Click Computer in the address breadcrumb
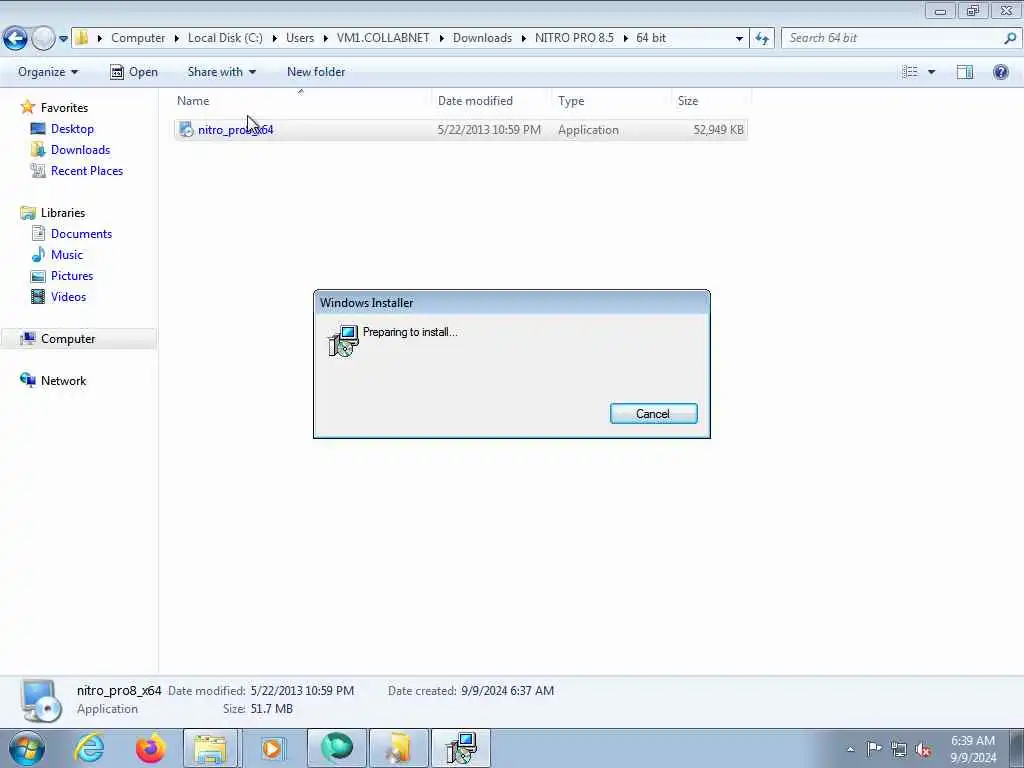This screenshot has height=768, width=1024. [x=138, y=38]
